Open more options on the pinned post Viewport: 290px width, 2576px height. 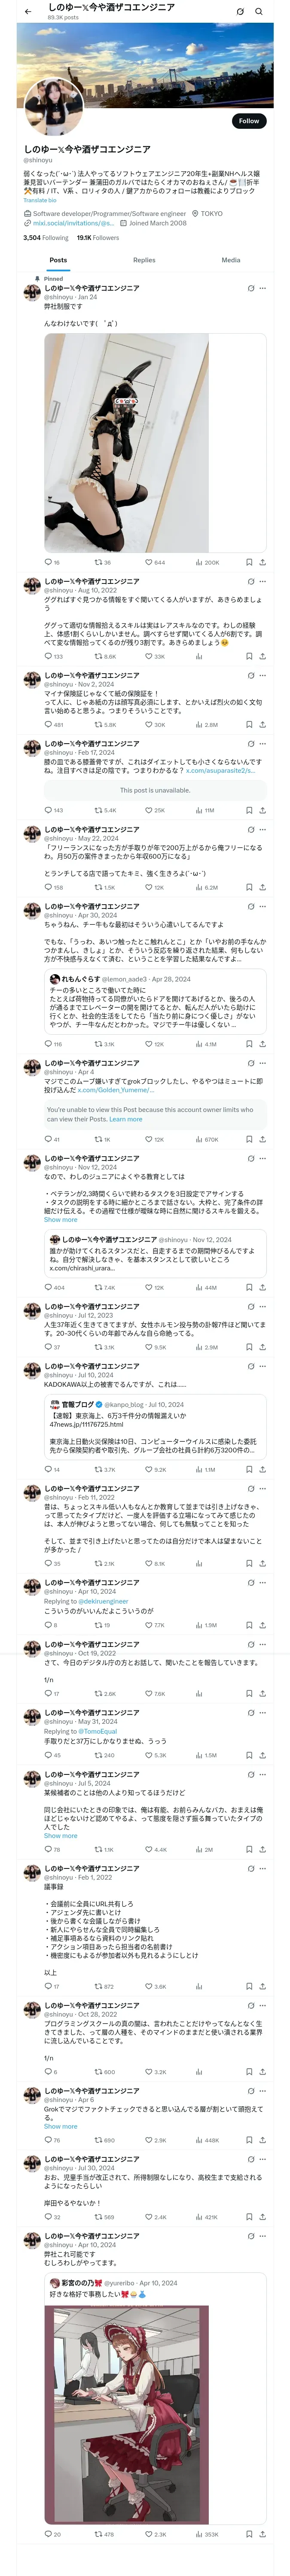[263, 288]
